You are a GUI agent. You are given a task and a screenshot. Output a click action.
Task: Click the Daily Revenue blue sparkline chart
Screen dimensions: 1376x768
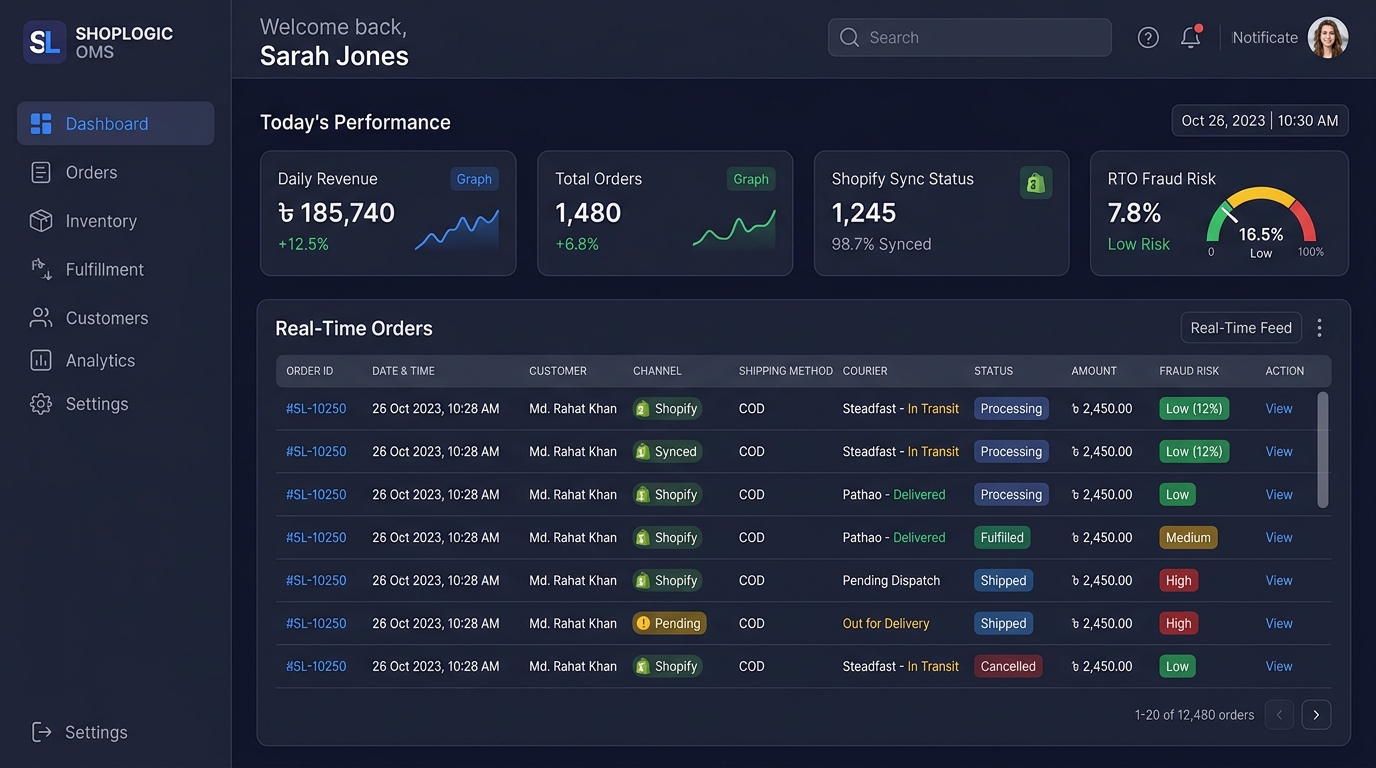(457, 229)
